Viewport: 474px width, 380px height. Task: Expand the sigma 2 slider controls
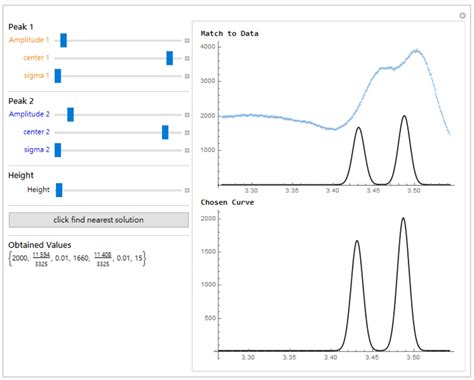(x=187, y=150)
